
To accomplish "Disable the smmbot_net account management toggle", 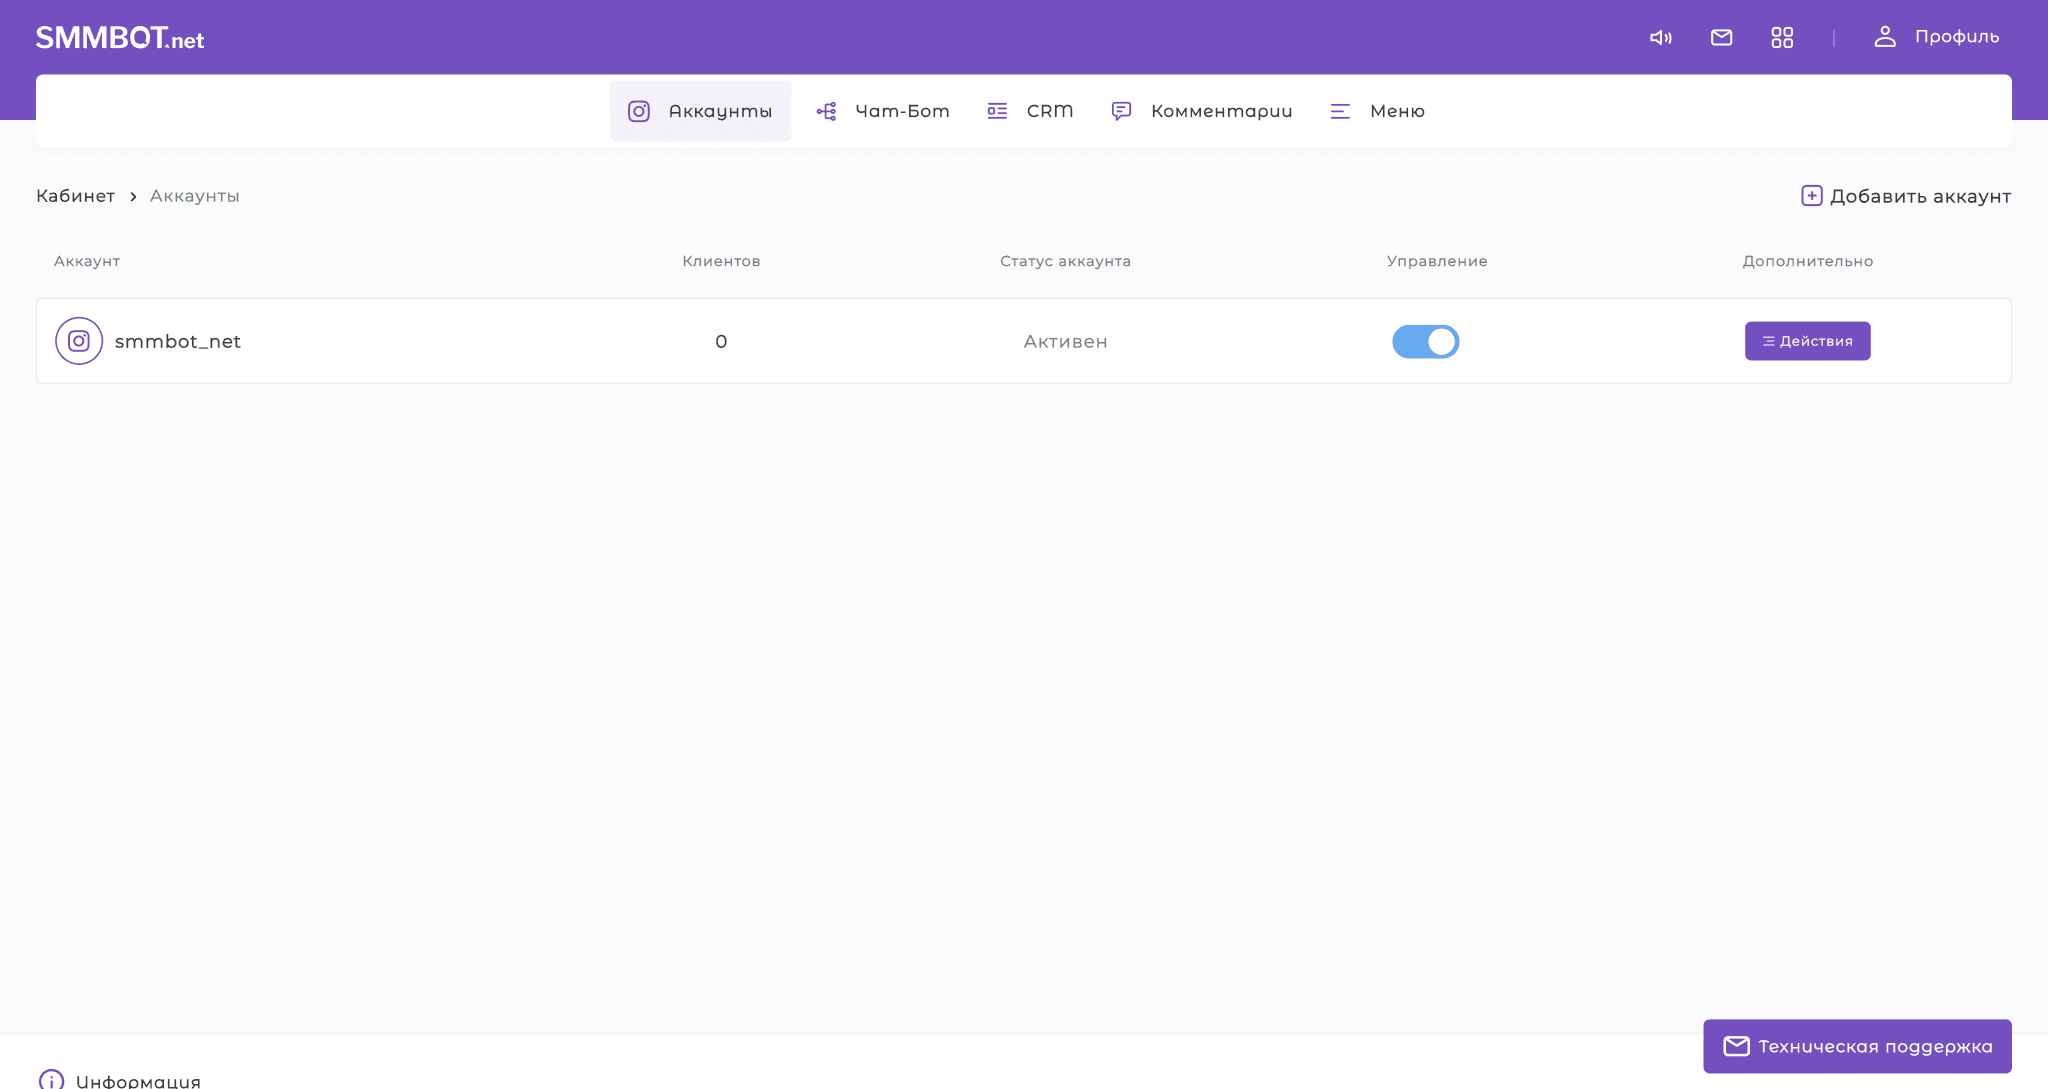I will click(1426, 341).
